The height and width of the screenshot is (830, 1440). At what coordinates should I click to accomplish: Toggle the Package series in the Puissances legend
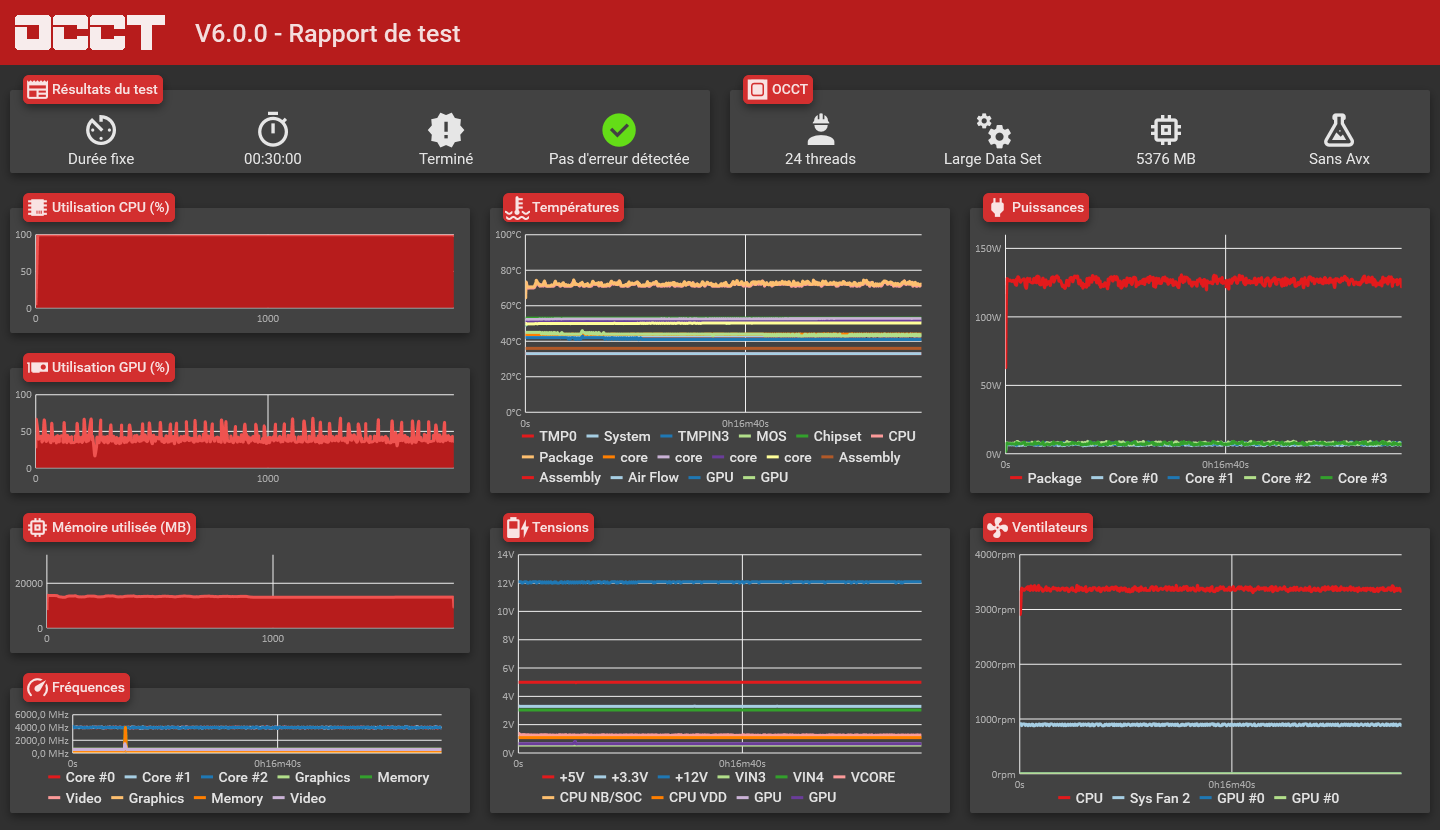[1046, 478]
